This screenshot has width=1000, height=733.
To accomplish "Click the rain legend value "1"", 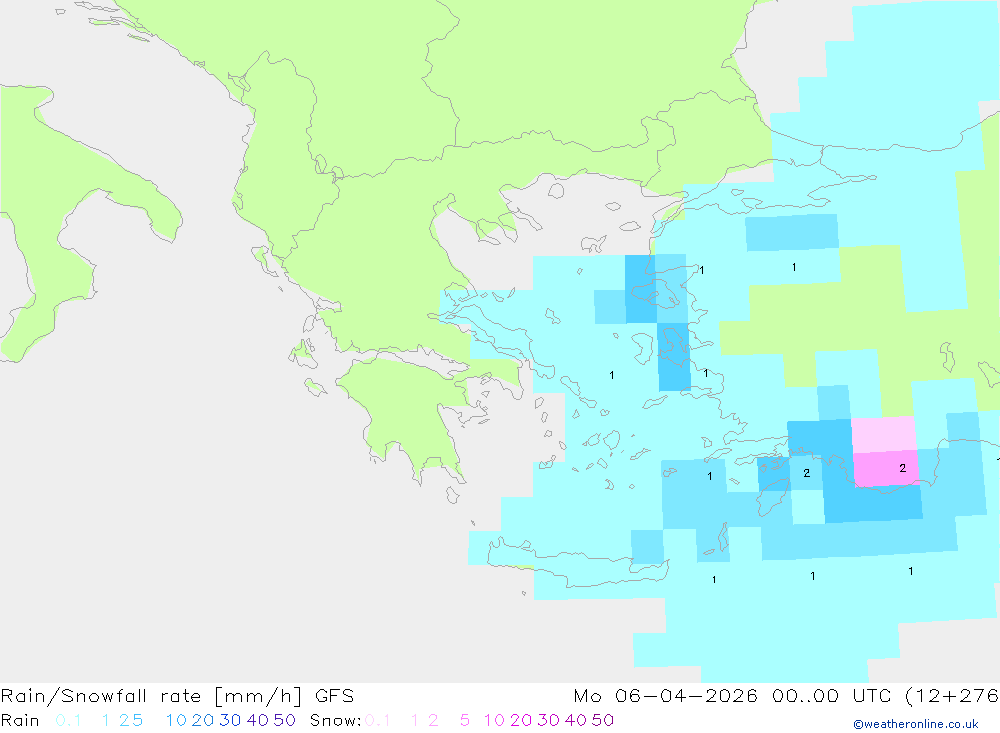I will pyautogui.click(x=106, y=720).
